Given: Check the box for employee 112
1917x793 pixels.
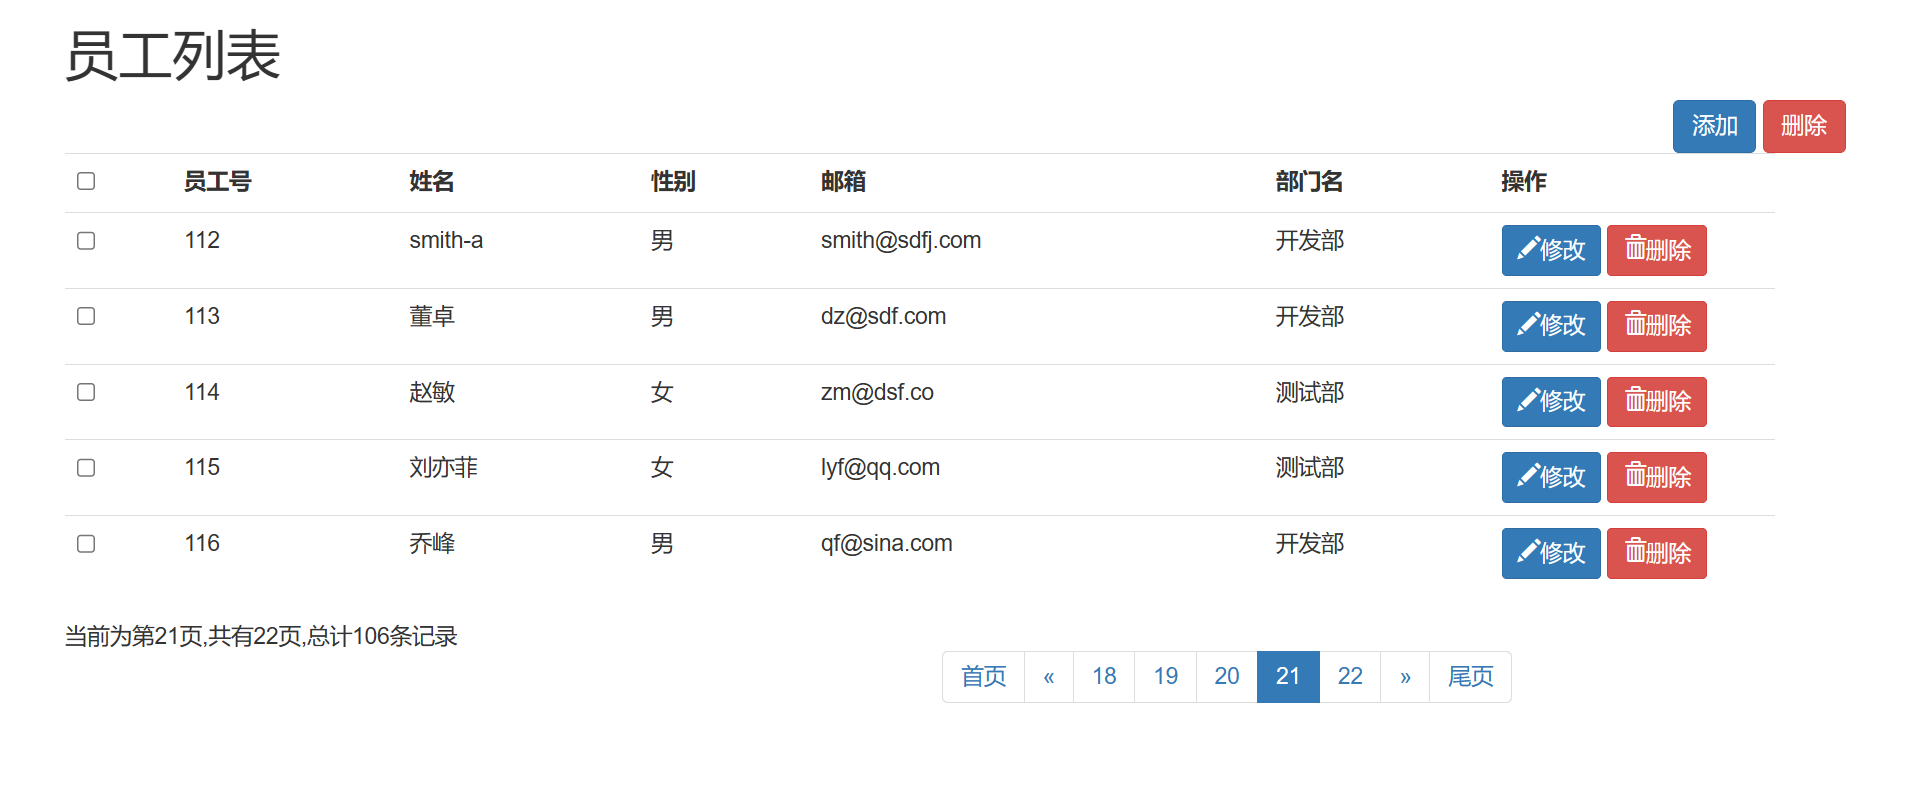Looking at the screenshot, I should click(x=86, y=241).
